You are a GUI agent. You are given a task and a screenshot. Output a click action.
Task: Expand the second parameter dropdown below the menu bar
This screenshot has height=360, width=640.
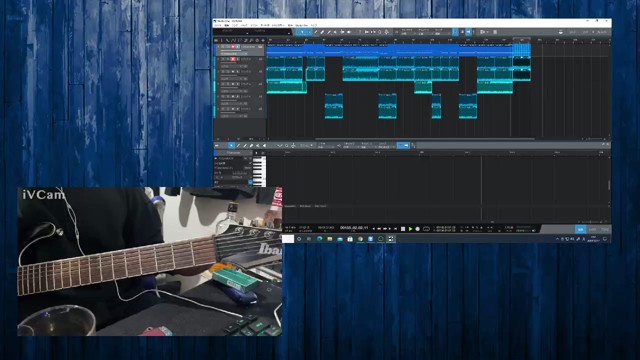[x=289, y=32]
